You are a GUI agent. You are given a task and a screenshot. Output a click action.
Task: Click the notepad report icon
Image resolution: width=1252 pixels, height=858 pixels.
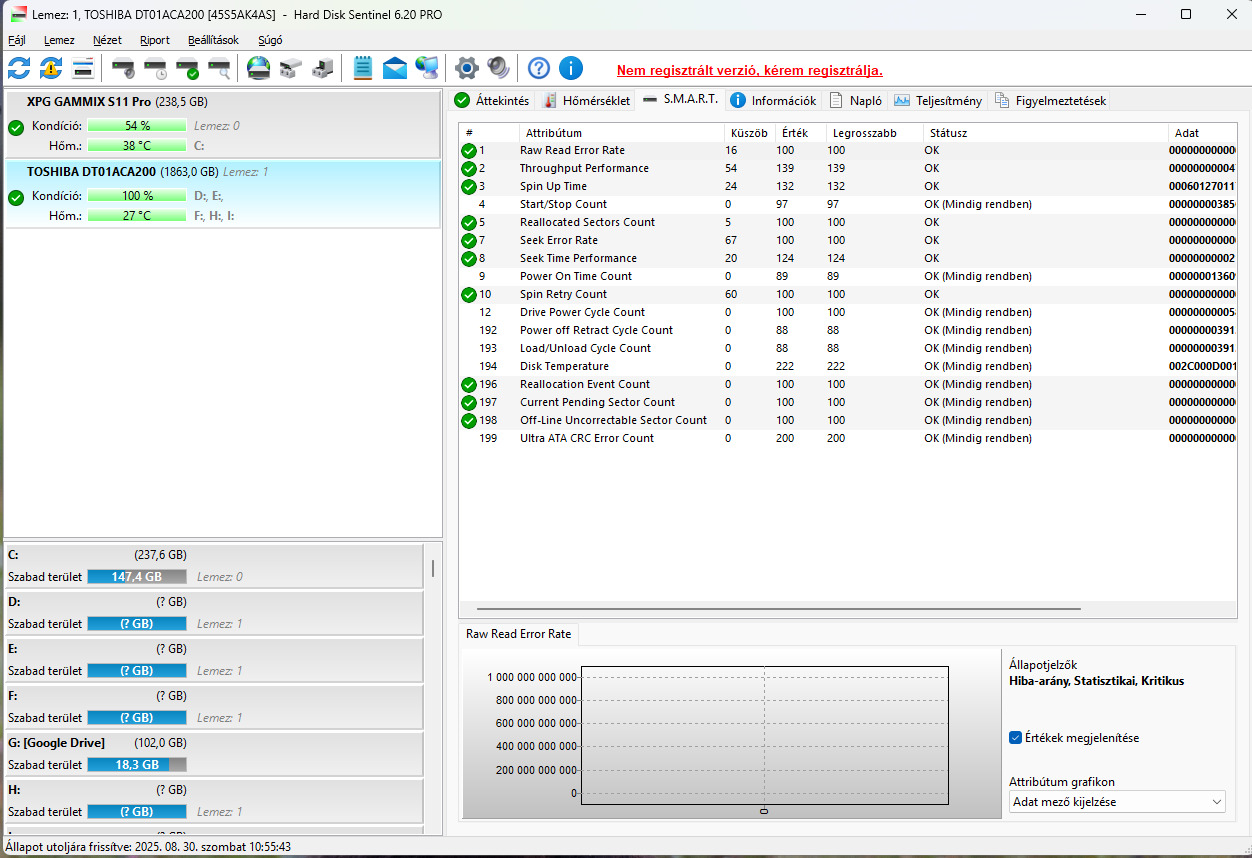pos(363,68)
